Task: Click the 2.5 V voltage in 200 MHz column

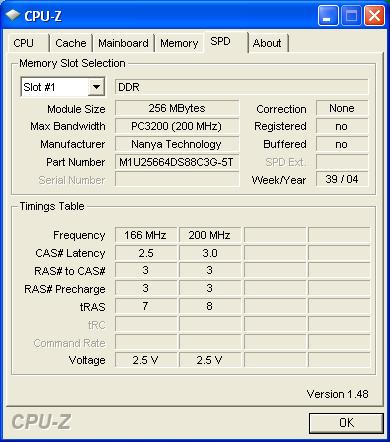Action: [x=210, y=360]
